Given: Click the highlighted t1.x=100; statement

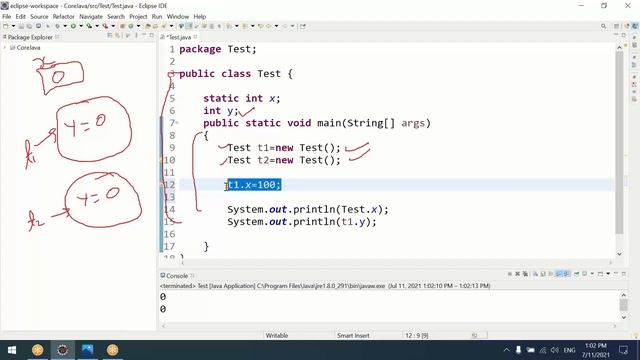Looking at the screenshot, I should click(x=254, y=185).
